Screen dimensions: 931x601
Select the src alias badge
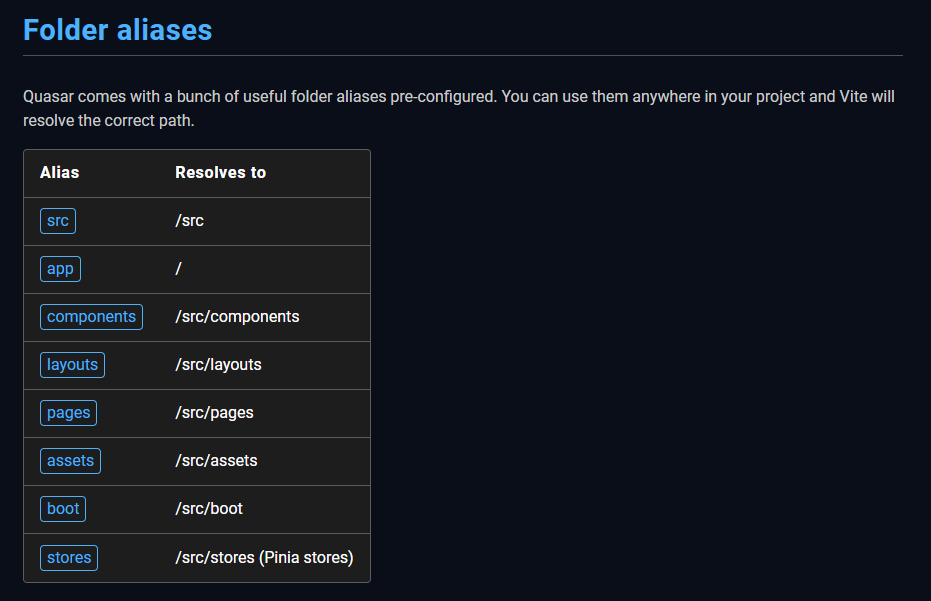[58, 221]
